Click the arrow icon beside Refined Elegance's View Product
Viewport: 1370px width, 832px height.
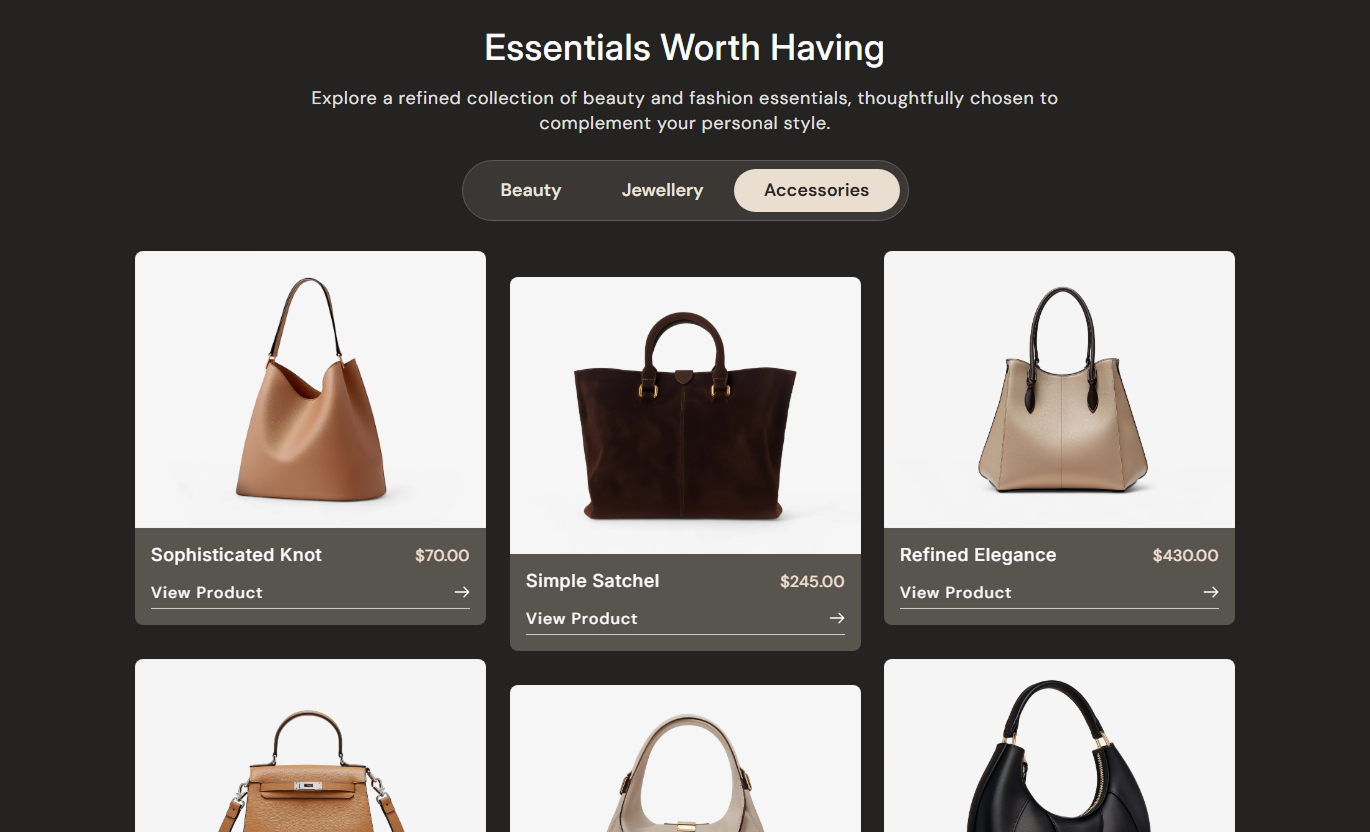point(1211,592)
